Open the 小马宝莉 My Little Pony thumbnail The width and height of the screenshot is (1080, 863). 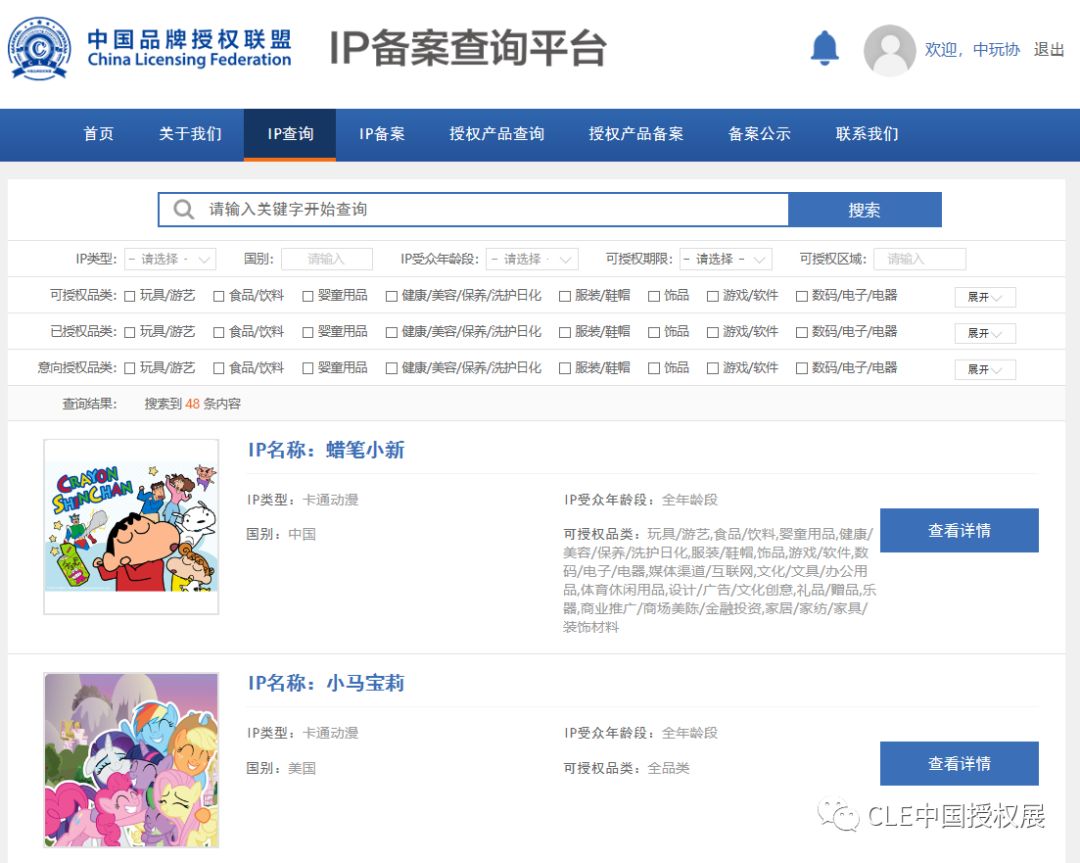[x=131, y=760]
